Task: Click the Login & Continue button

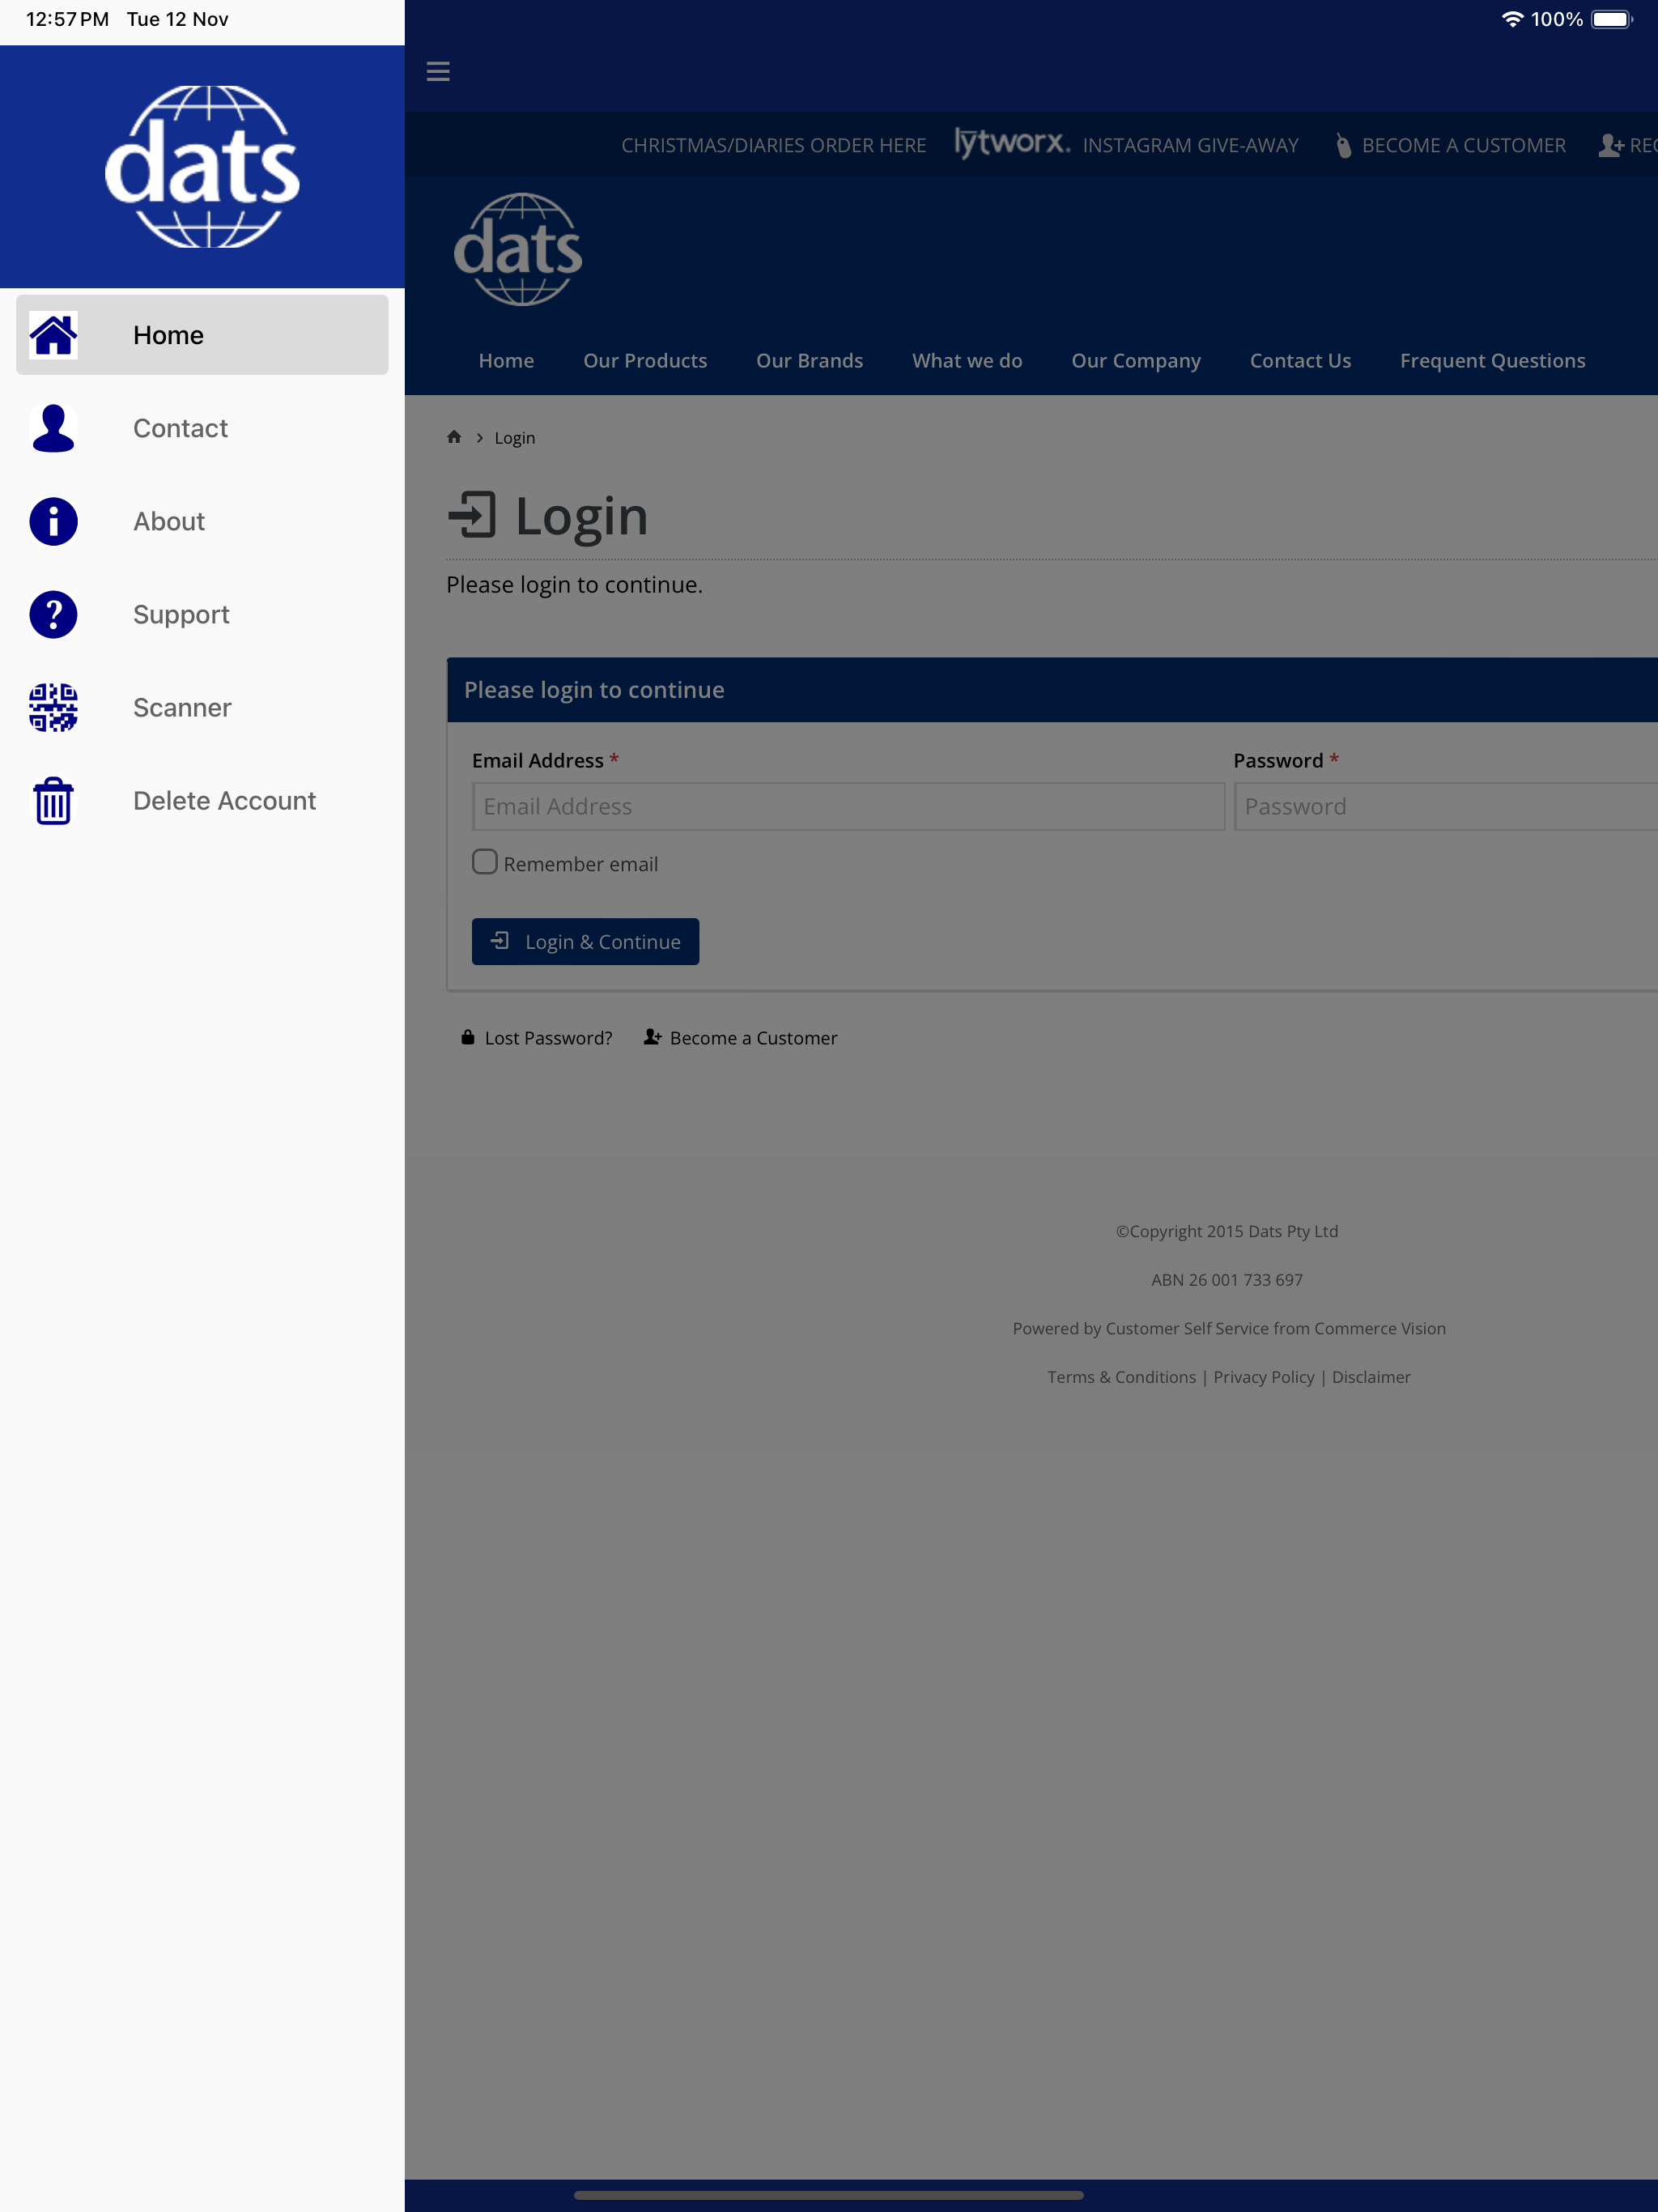Action: 585,941
